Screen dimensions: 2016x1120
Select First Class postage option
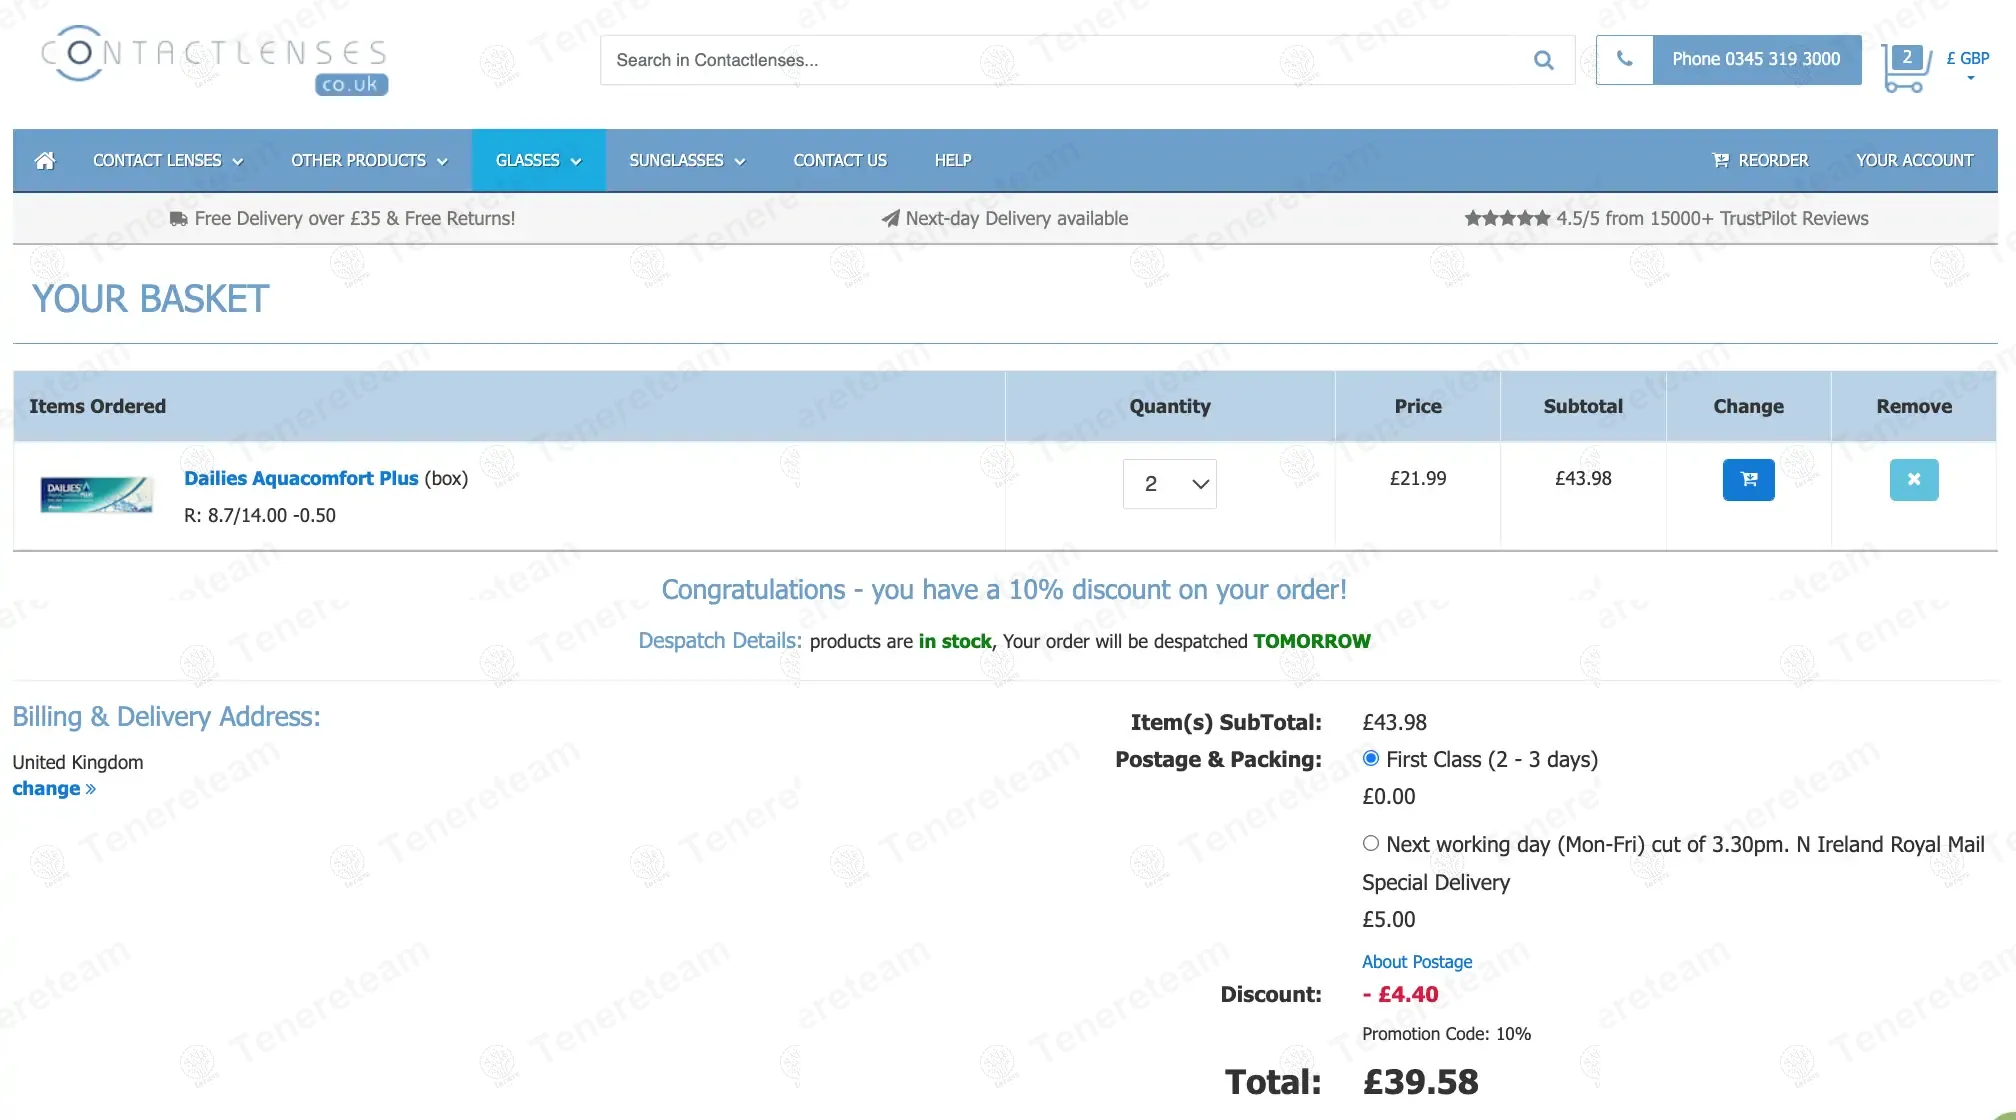pyautogui.click(x=1370, y=759)
